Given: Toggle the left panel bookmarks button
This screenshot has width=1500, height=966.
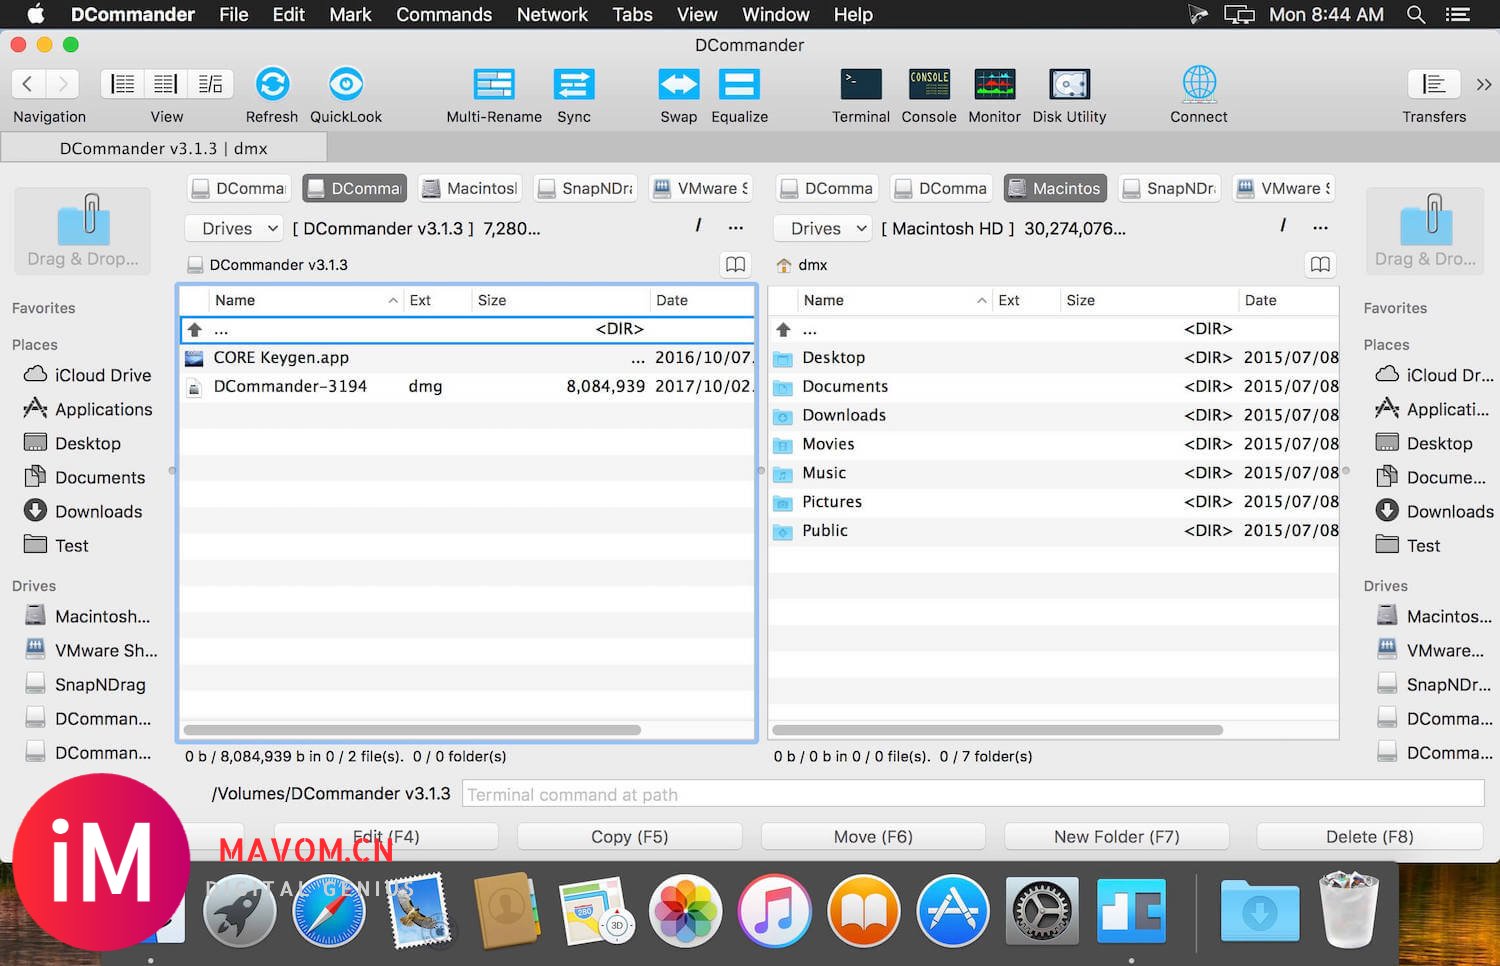Looking at the screenshot, I should (735, 265).
